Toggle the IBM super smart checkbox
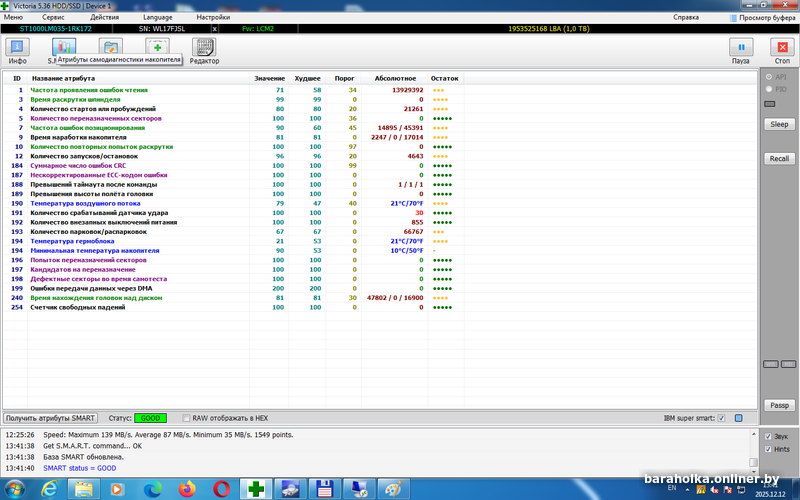The height and width of the screenshot is (500, 800). [737, 417]
